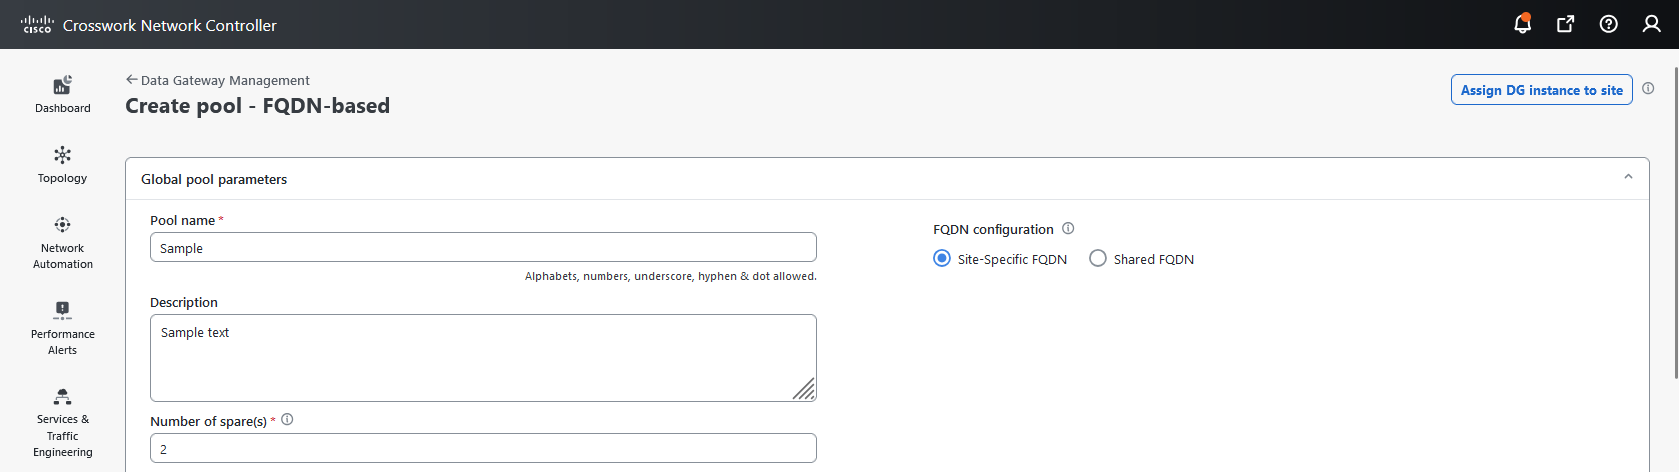The image size is (1679, 472).
Task: Click the Pool name input field
Action: pyautogui.click(x=483, y=247)
